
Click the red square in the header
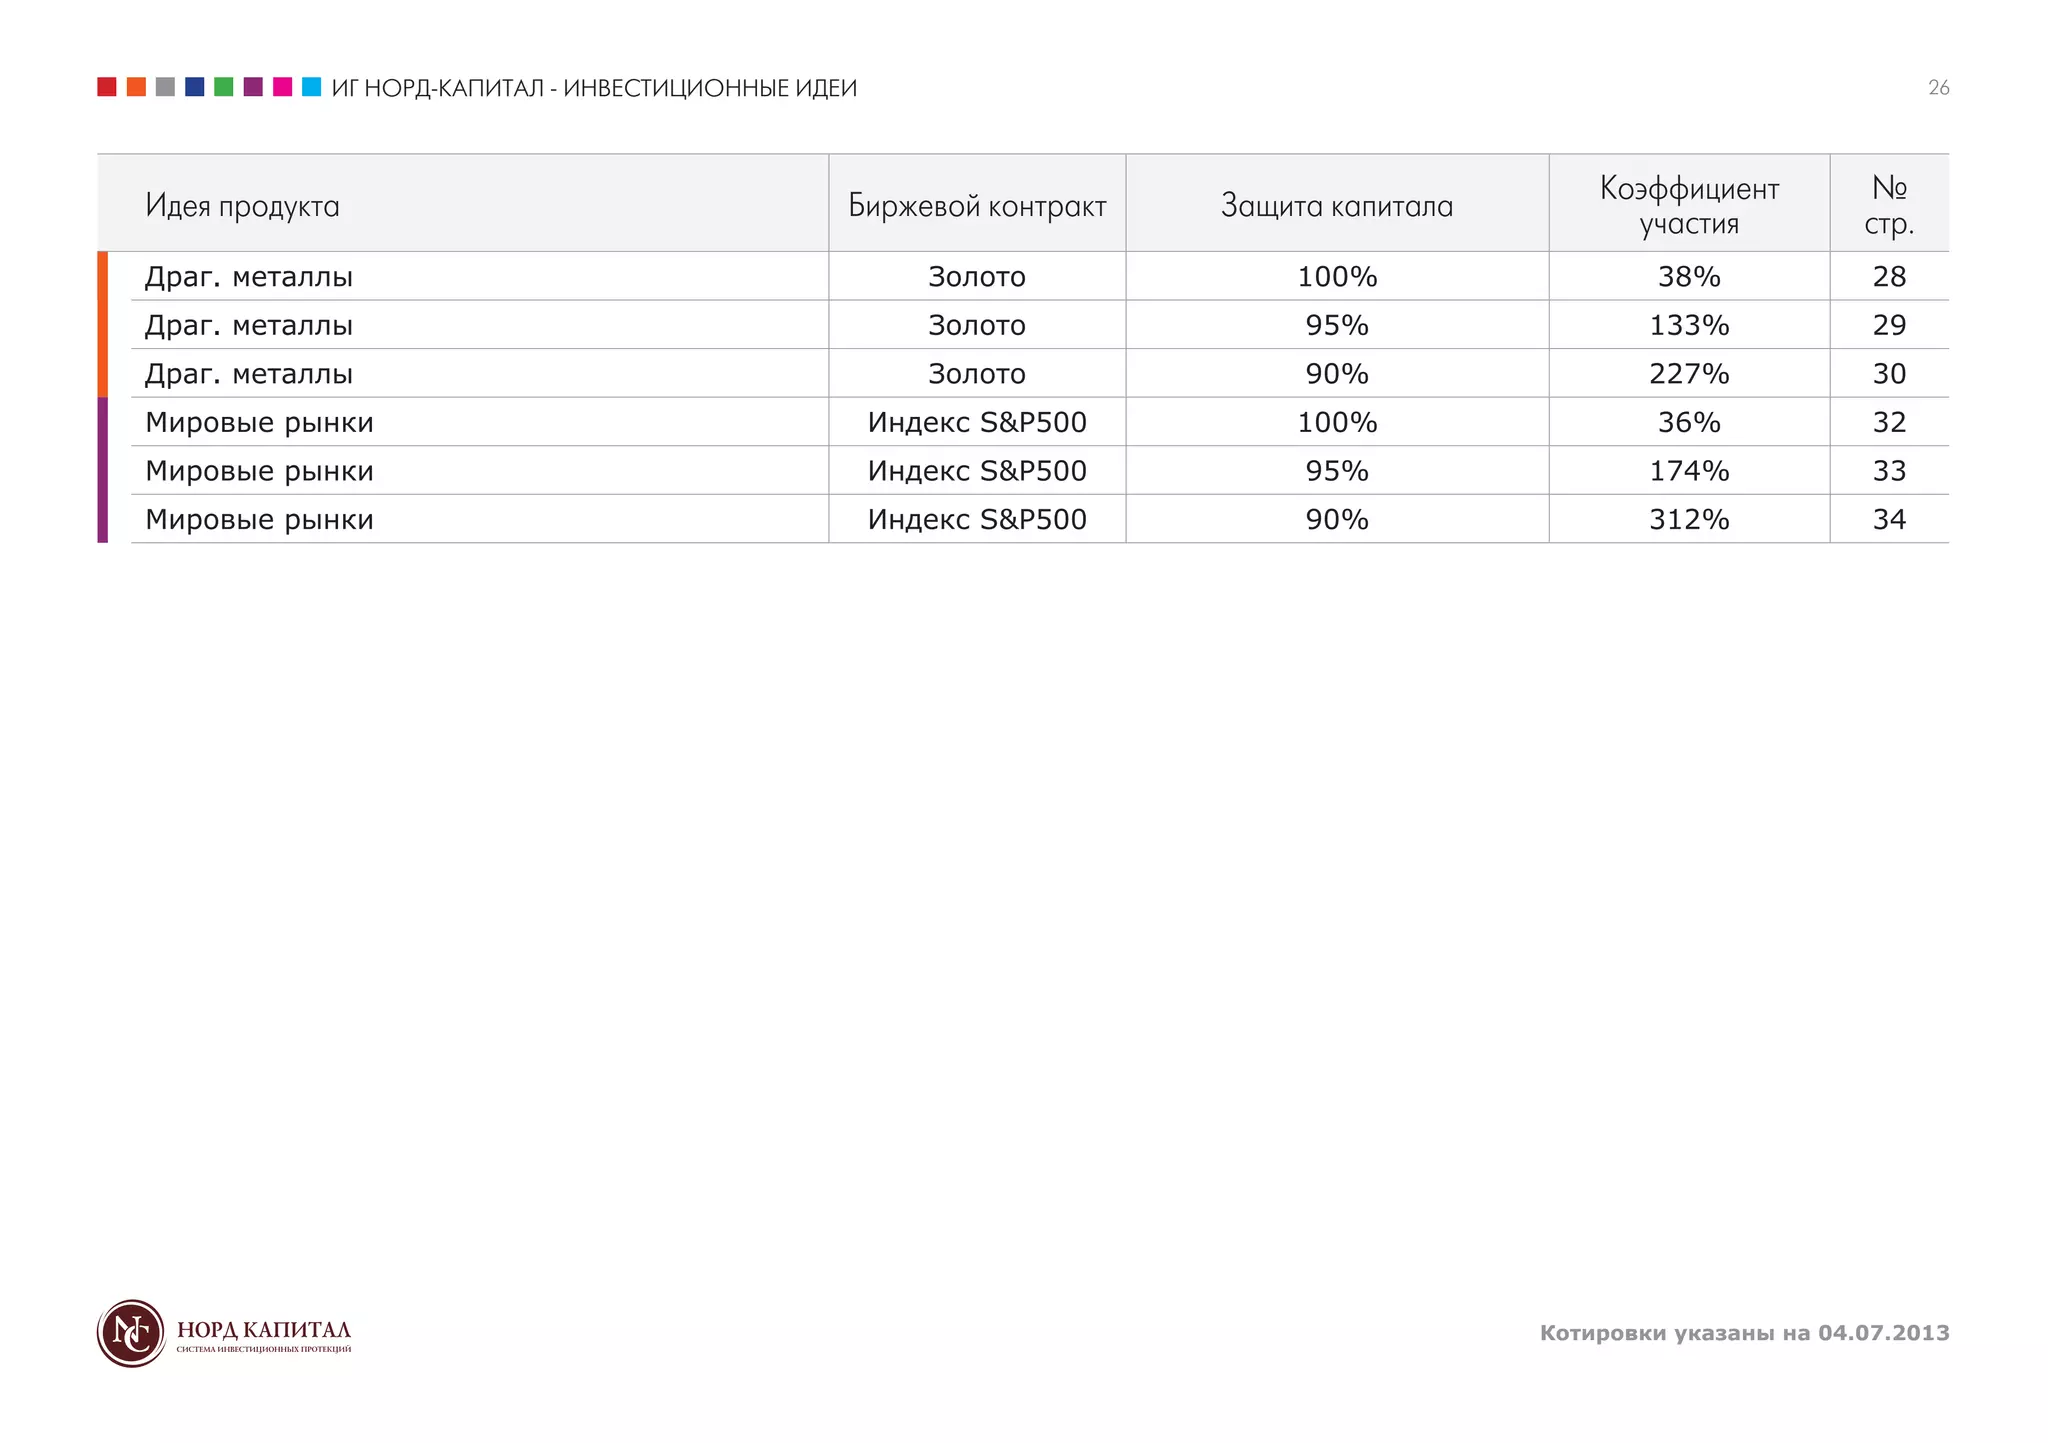[x=107, y=87]
